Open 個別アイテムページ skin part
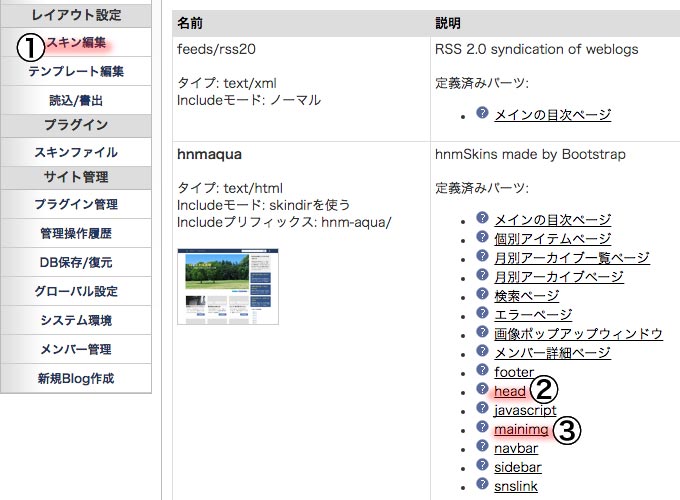Viewport: 680px width, 500px height. tap(552, 239)
